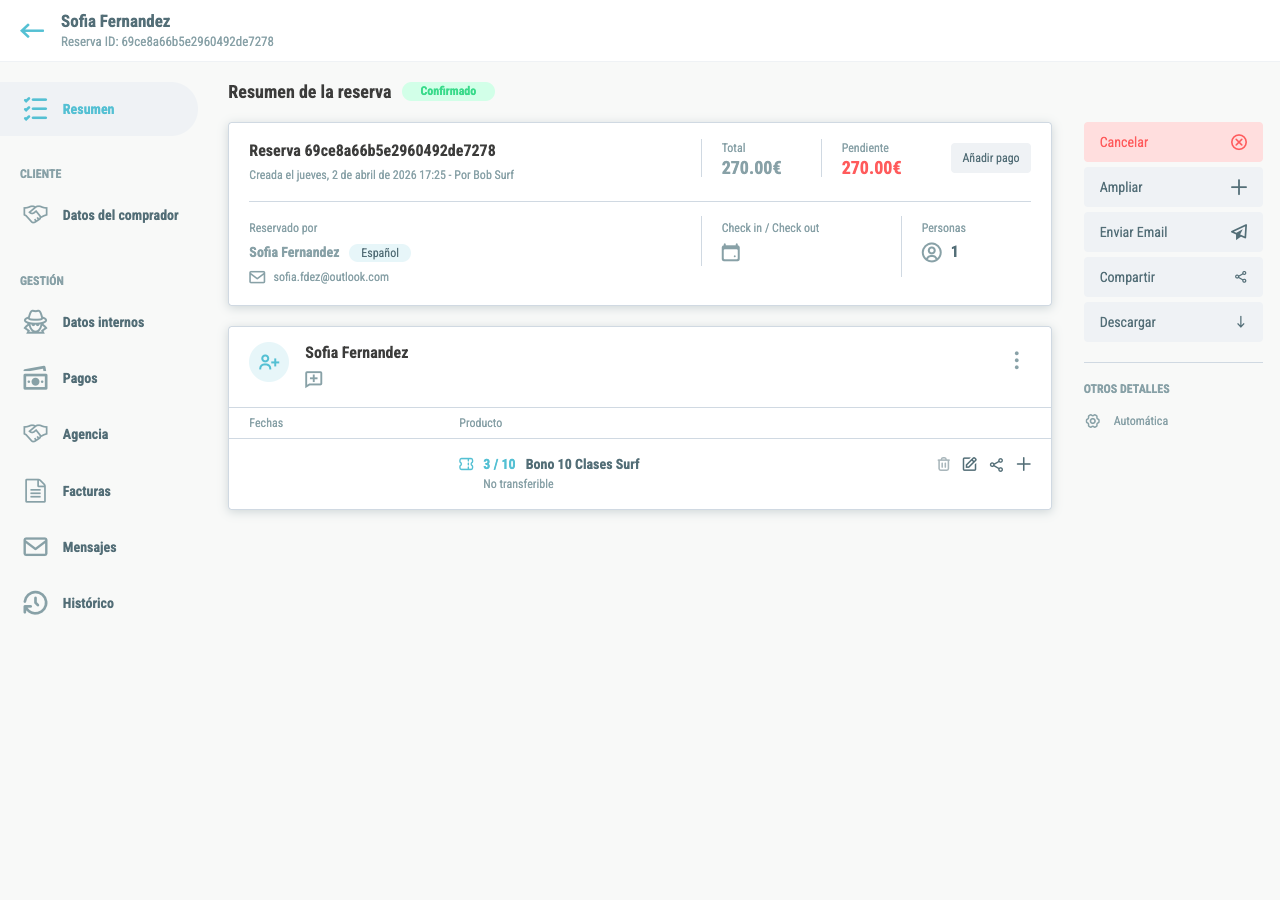Image resolution: width=1280 pixels, height=900 pixels.
Task: Click Enviar Email button
Action: point(1173,232)
